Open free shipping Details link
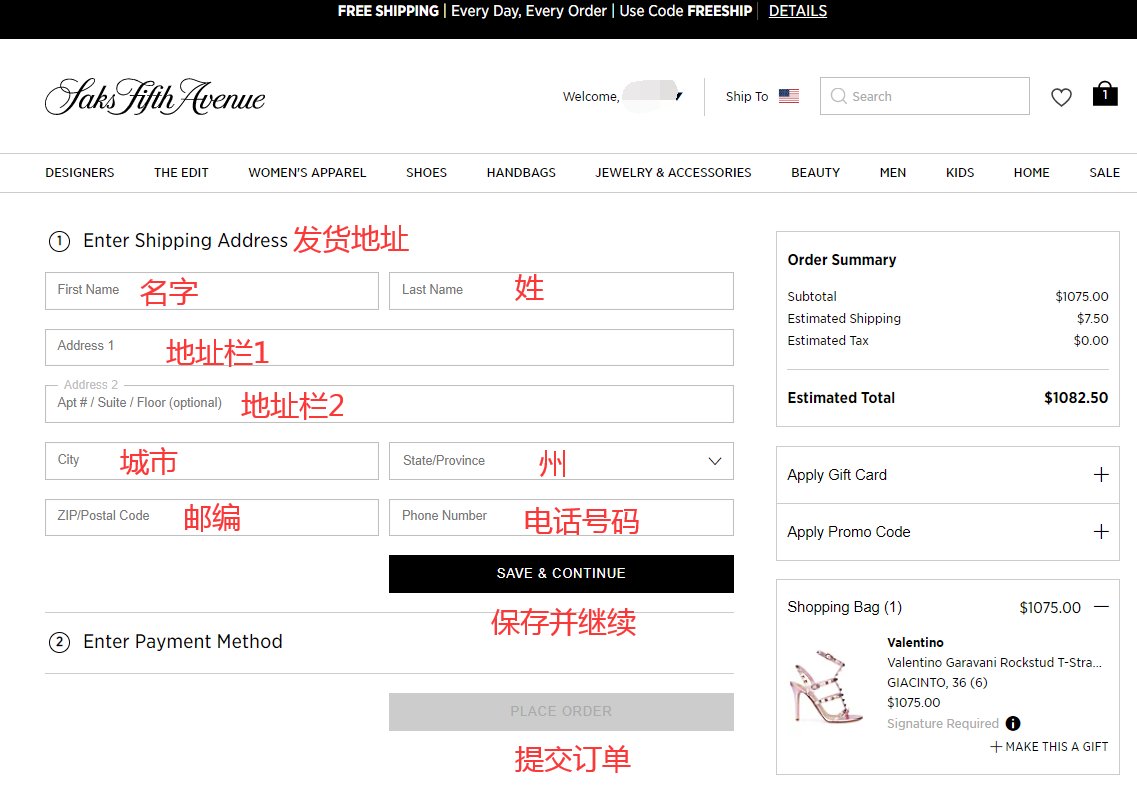The image size is (1137, 801). pos(798,11)
